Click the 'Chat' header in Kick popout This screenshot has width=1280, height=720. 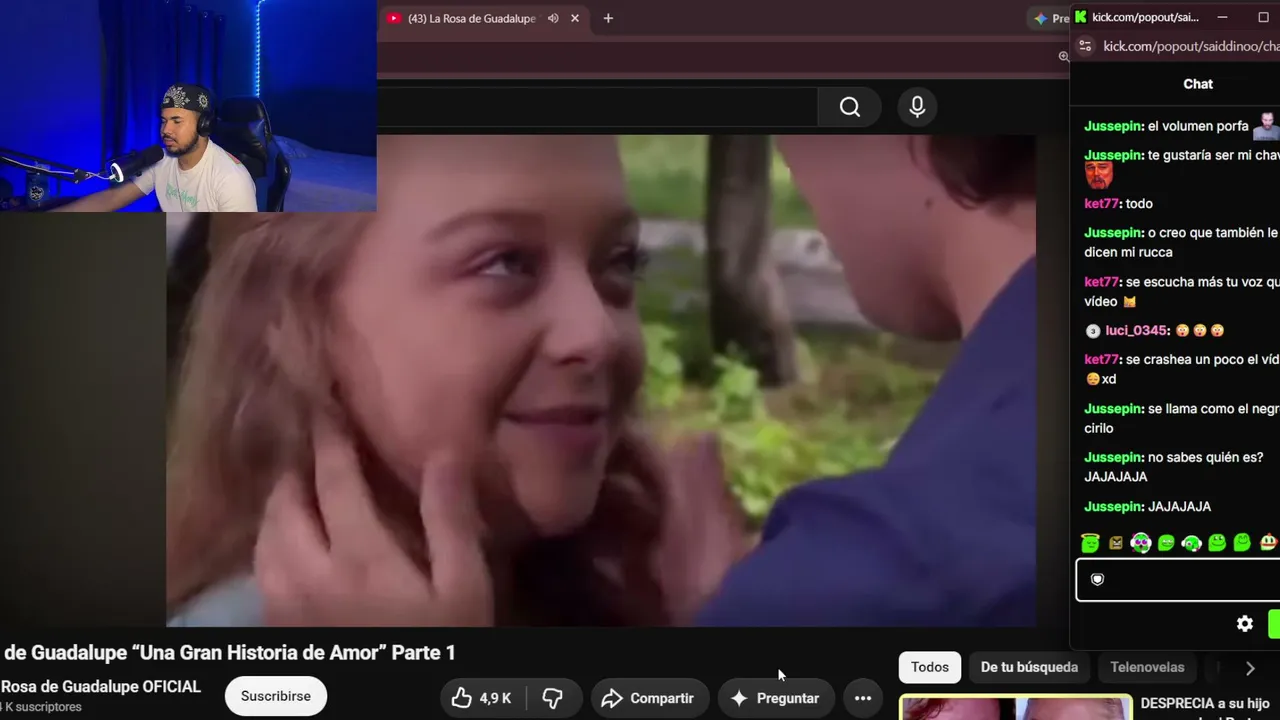coord(1198,84)
